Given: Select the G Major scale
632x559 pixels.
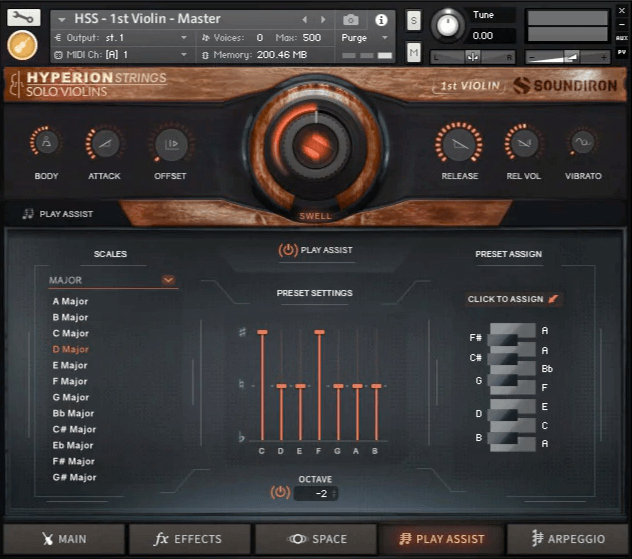Looking at the screenshot, I should coord(71,397).
